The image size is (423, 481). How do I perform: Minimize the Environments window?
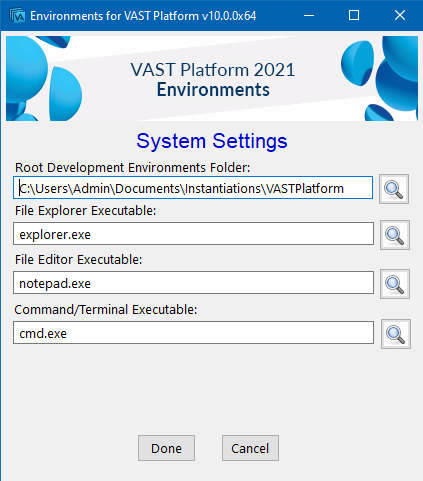click(x=309, y=15)
